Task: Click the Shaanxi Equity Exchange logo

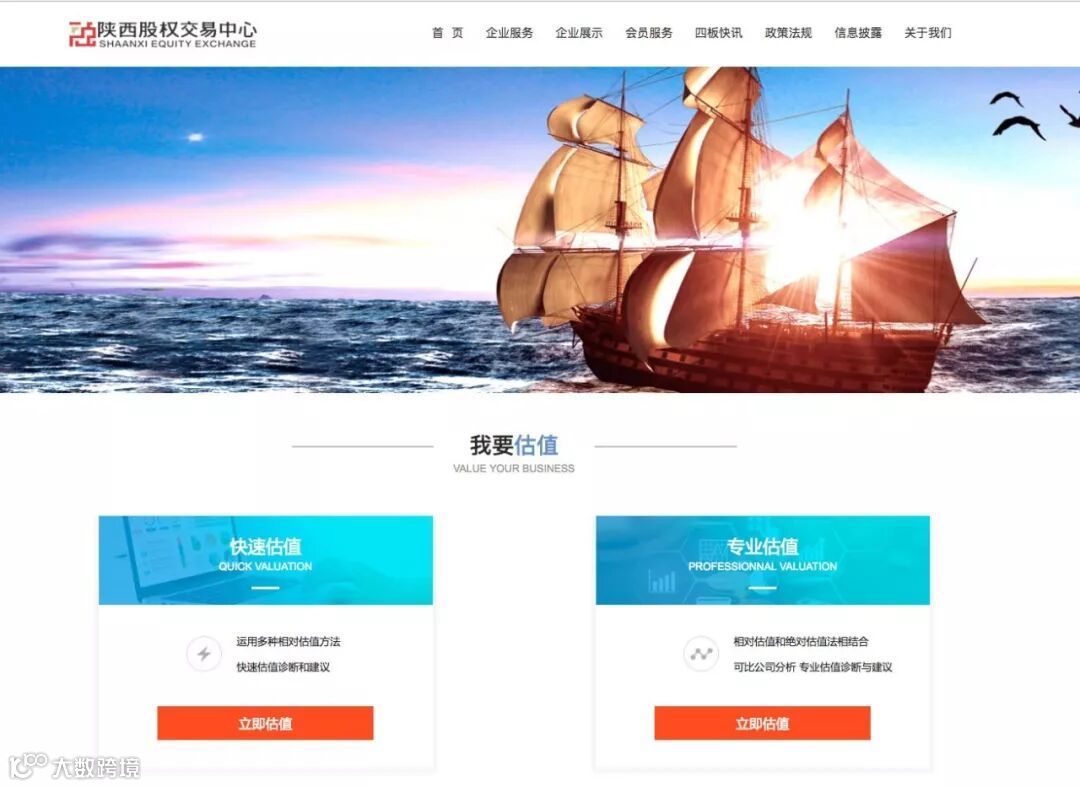Action: point(163,34)
